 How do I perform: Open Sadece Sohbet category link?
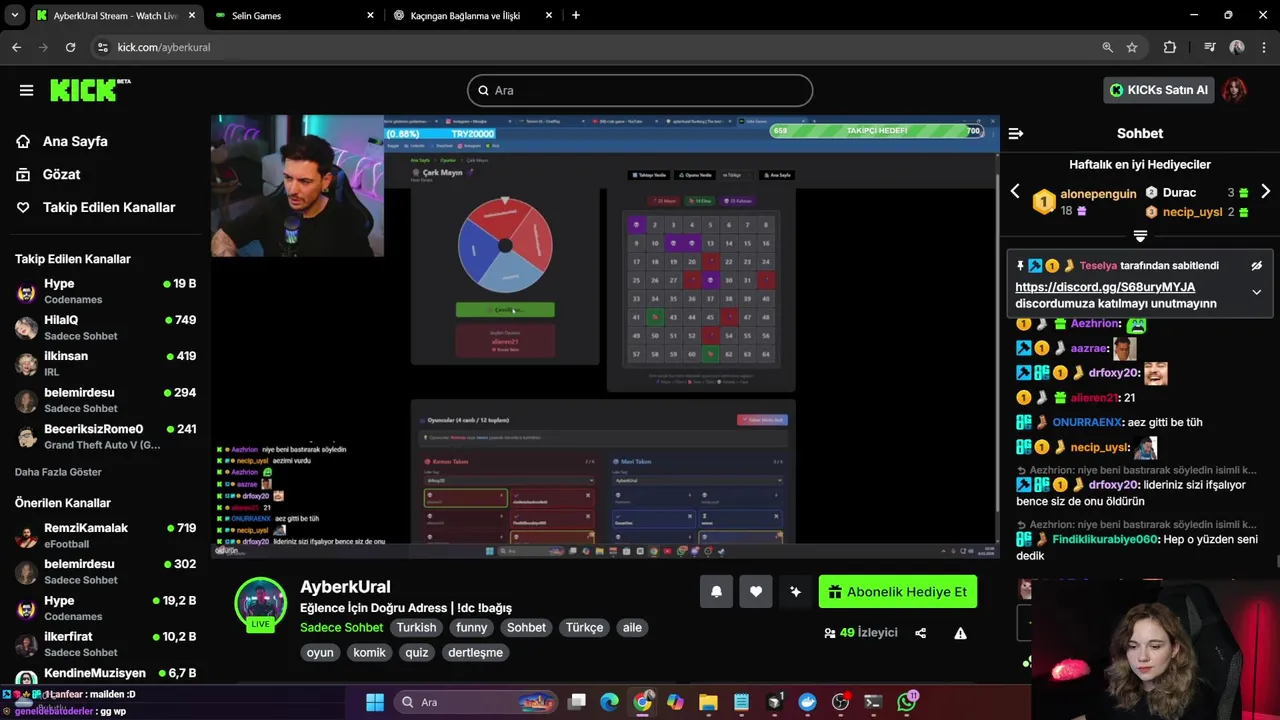tap(341, 628)
